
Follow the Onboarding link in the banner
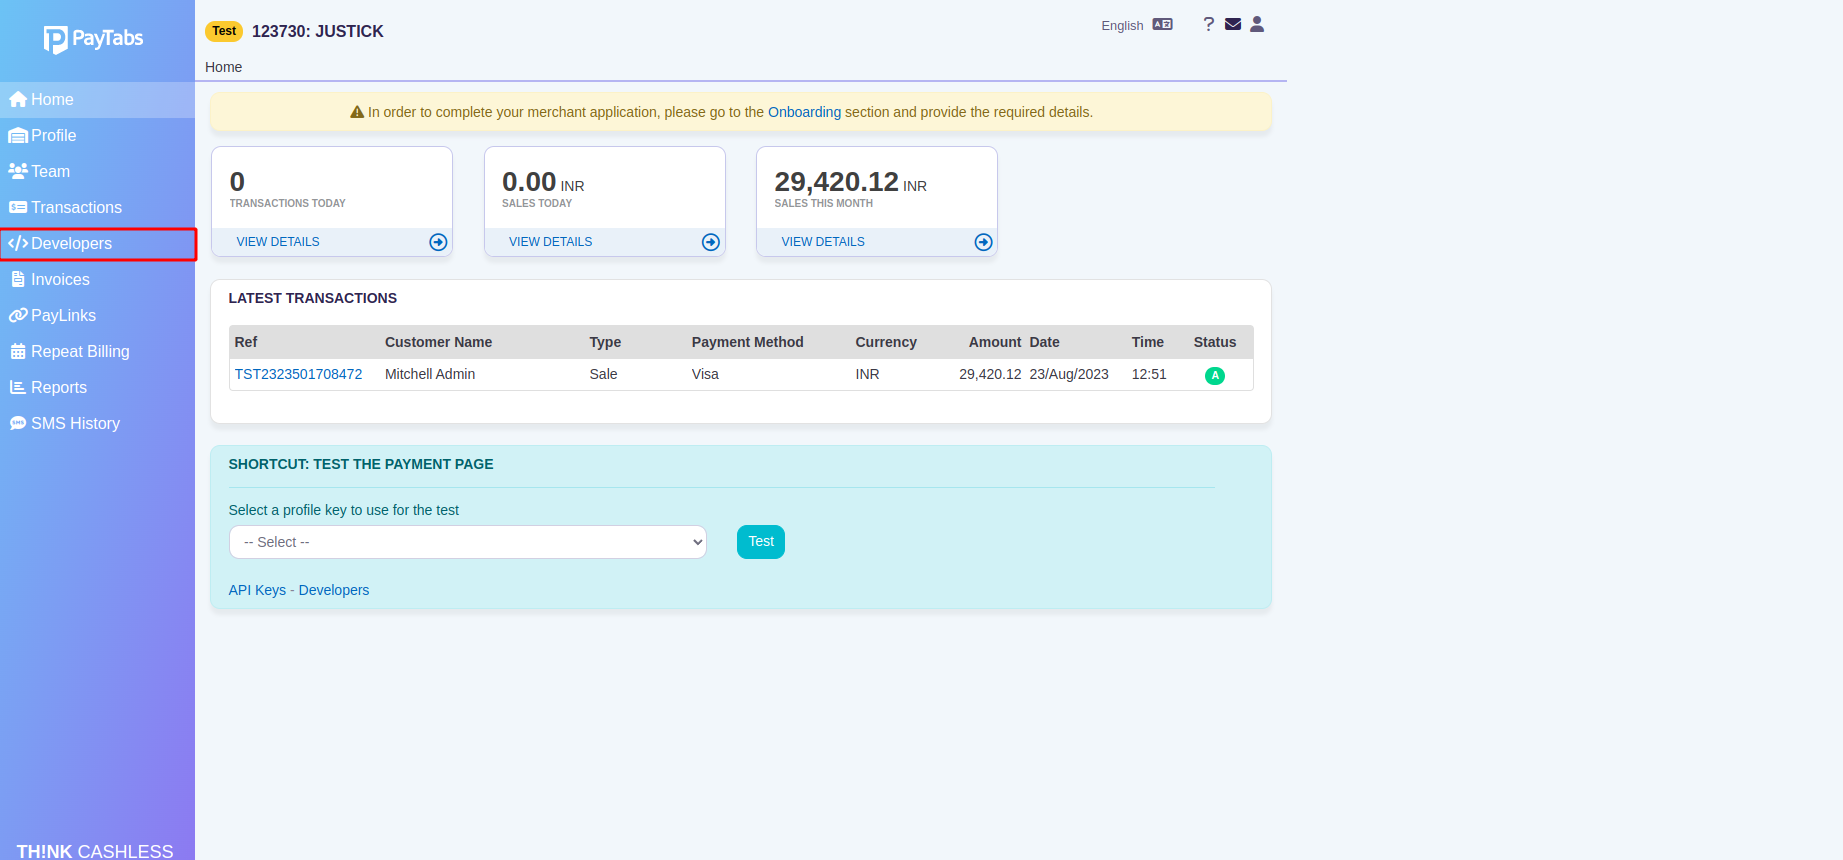[804, 112]
